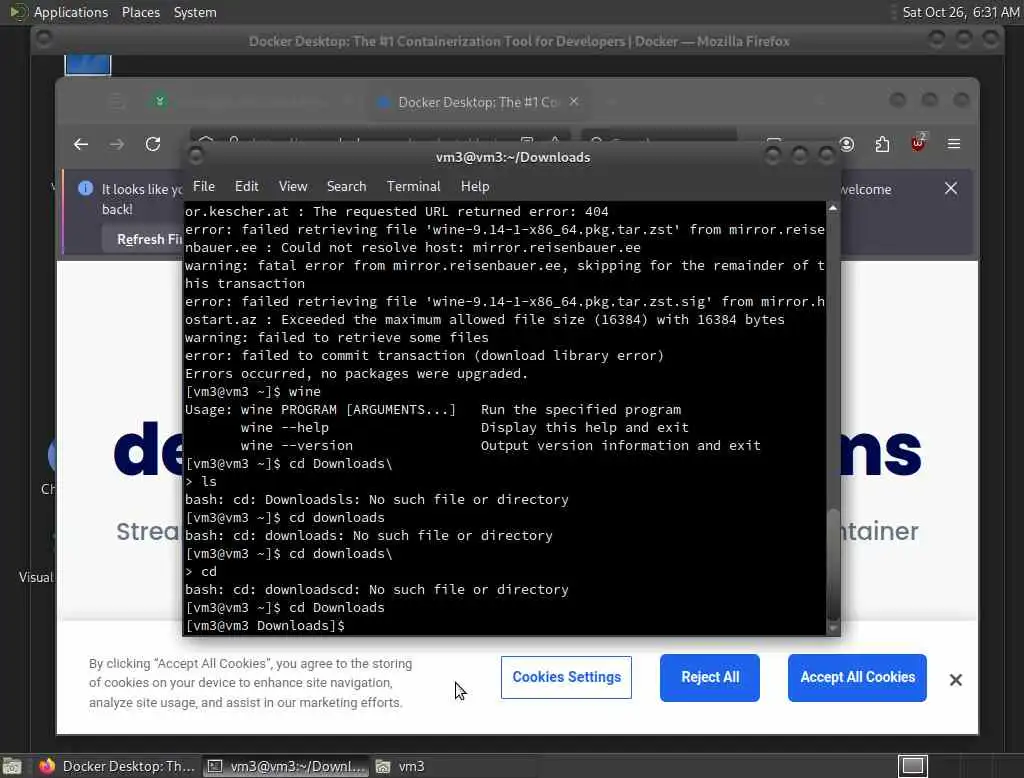Open terminal Search menu
Viewport: 1024px width, 778px height.
[x=346, y=186]
